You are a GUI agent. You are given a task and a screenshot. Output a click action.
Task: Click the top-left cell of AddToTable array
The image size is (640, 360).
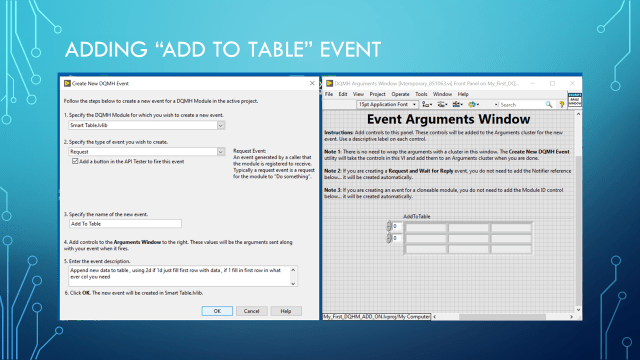pyautogui.click(x=426, y=228)
